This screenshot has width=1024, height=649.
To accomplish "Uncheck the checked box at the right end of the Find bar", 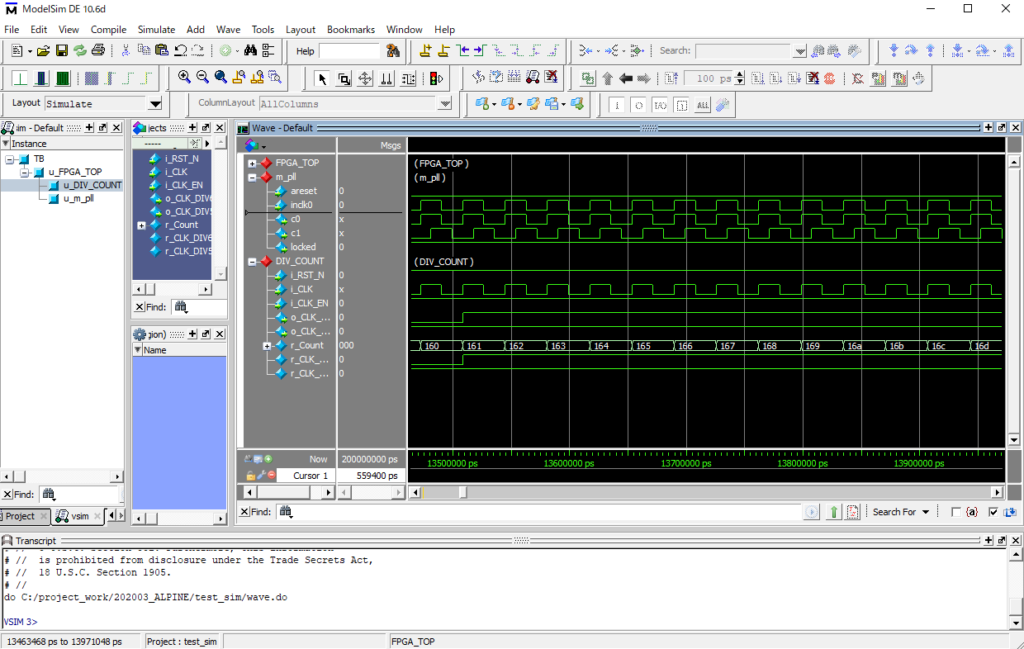I will click(992, 512).
